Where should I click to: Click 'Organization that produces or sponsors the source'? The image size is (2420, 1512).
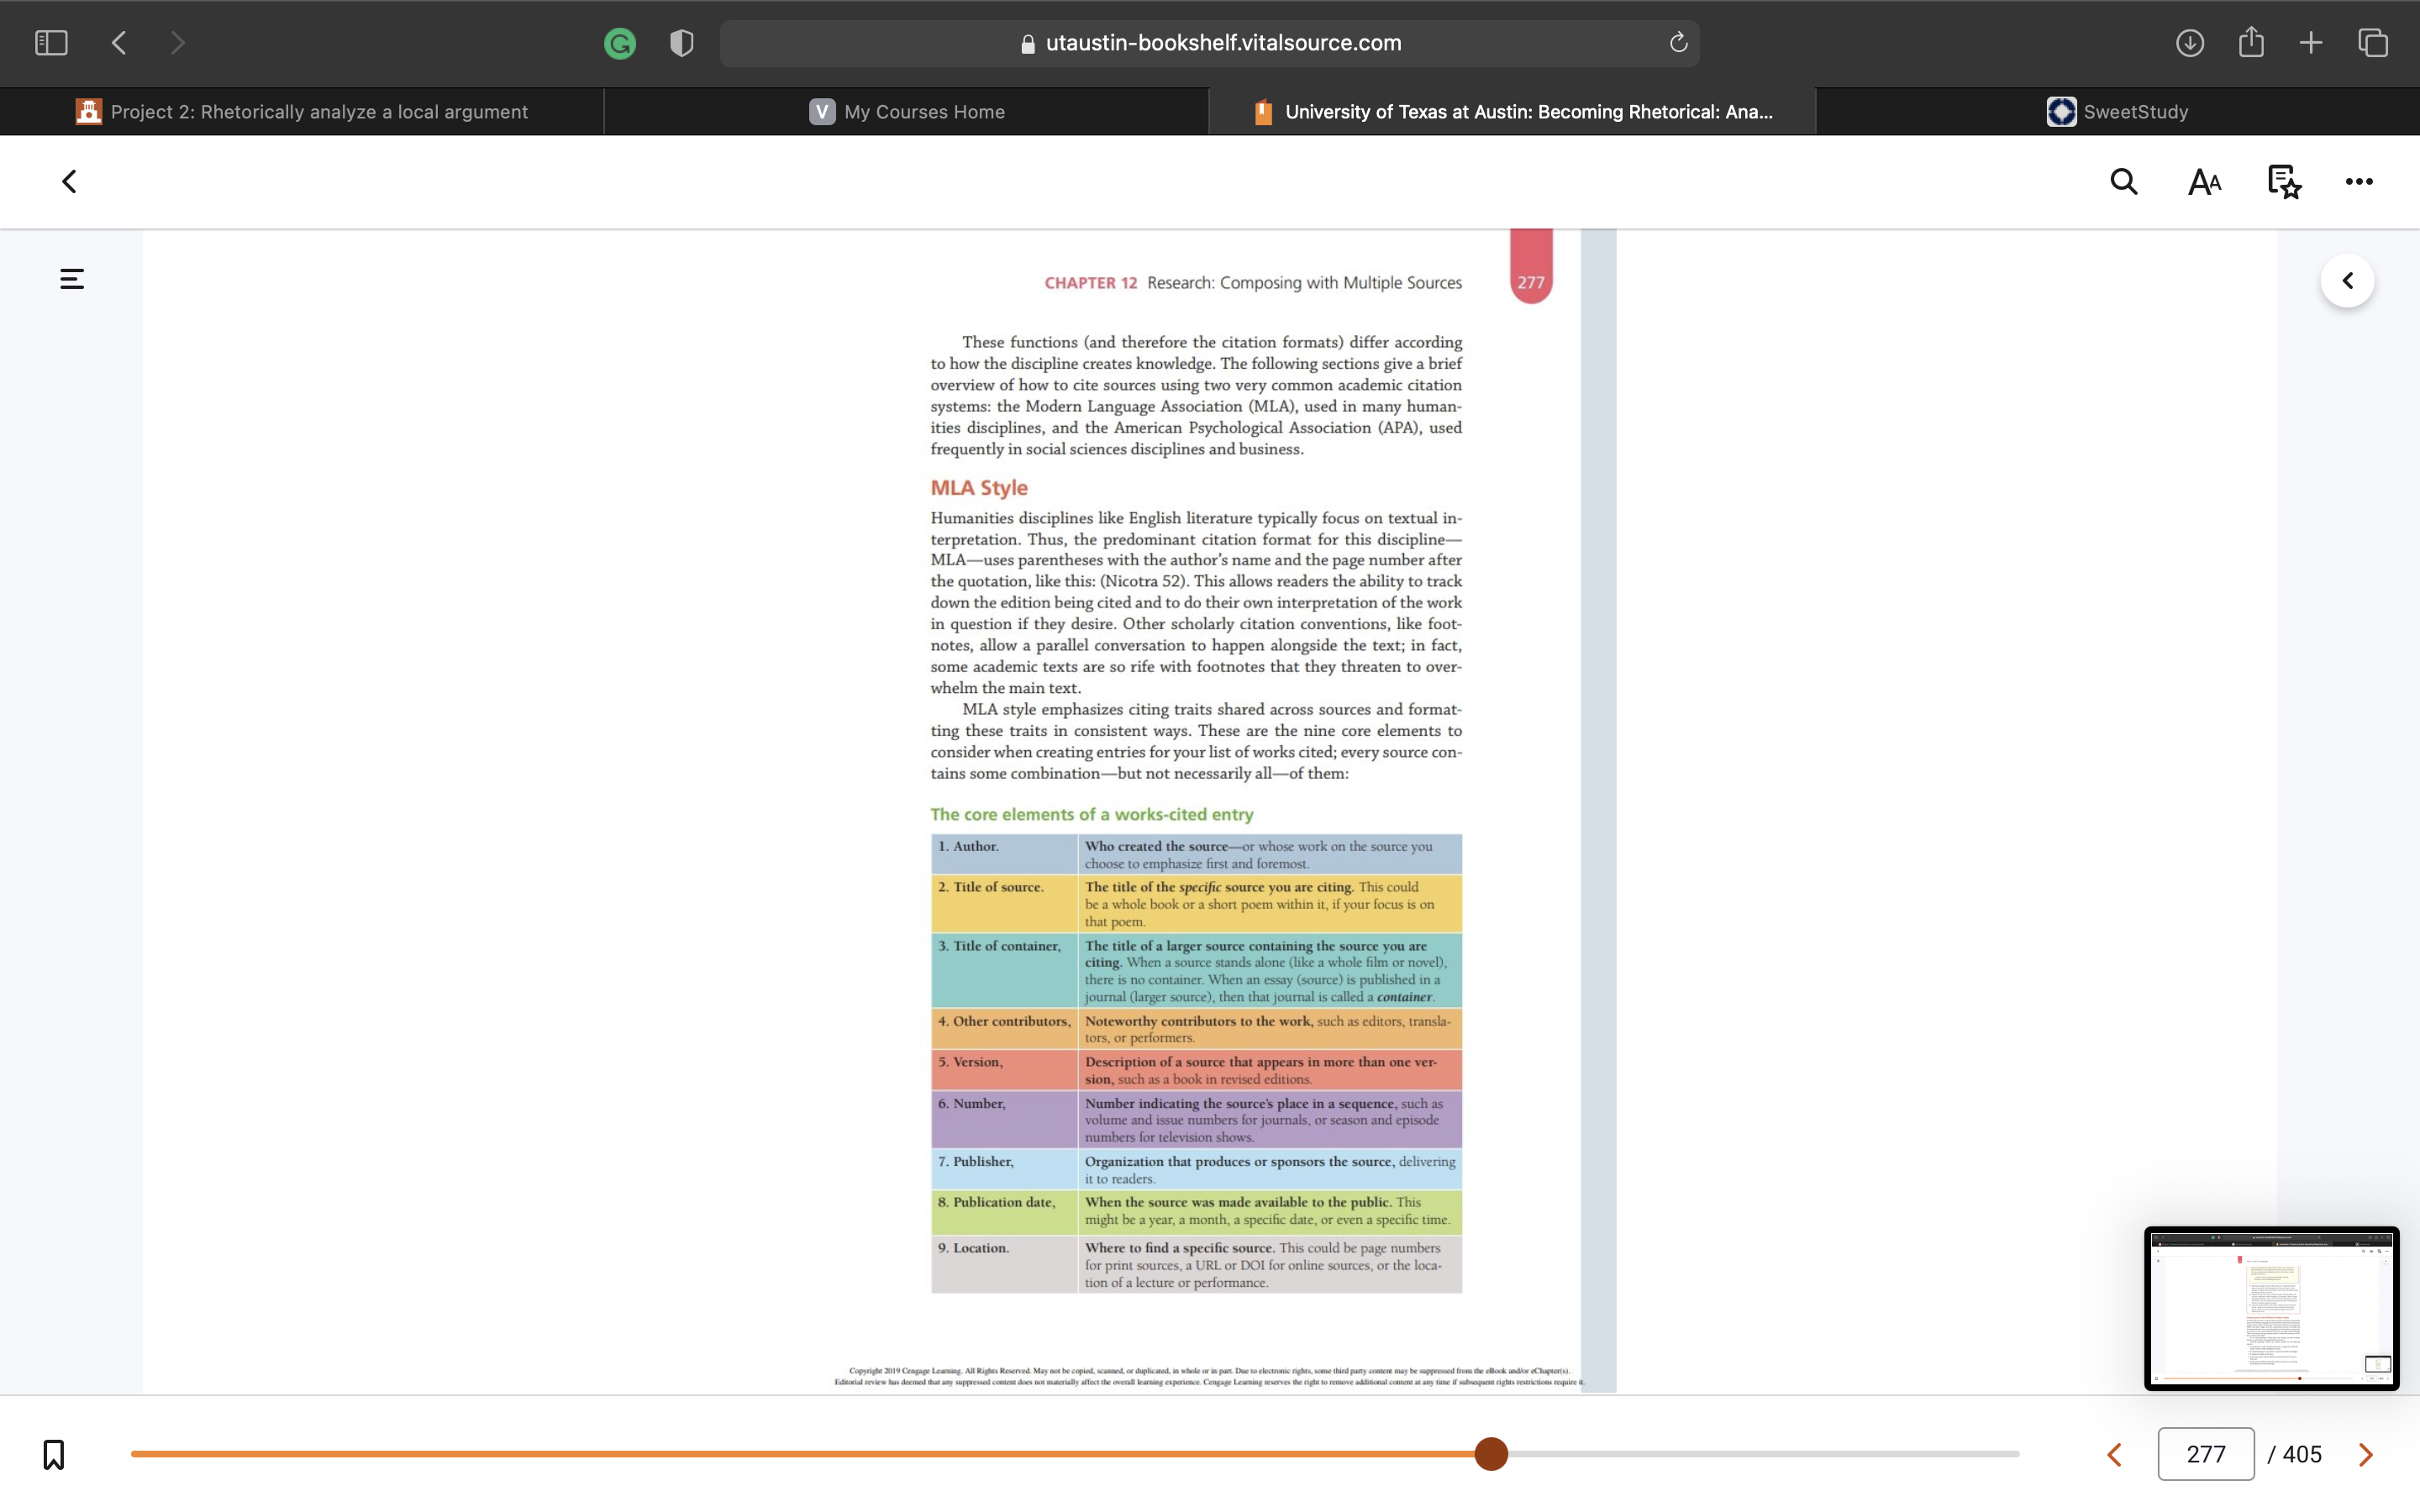[x=1270, y=1169]
